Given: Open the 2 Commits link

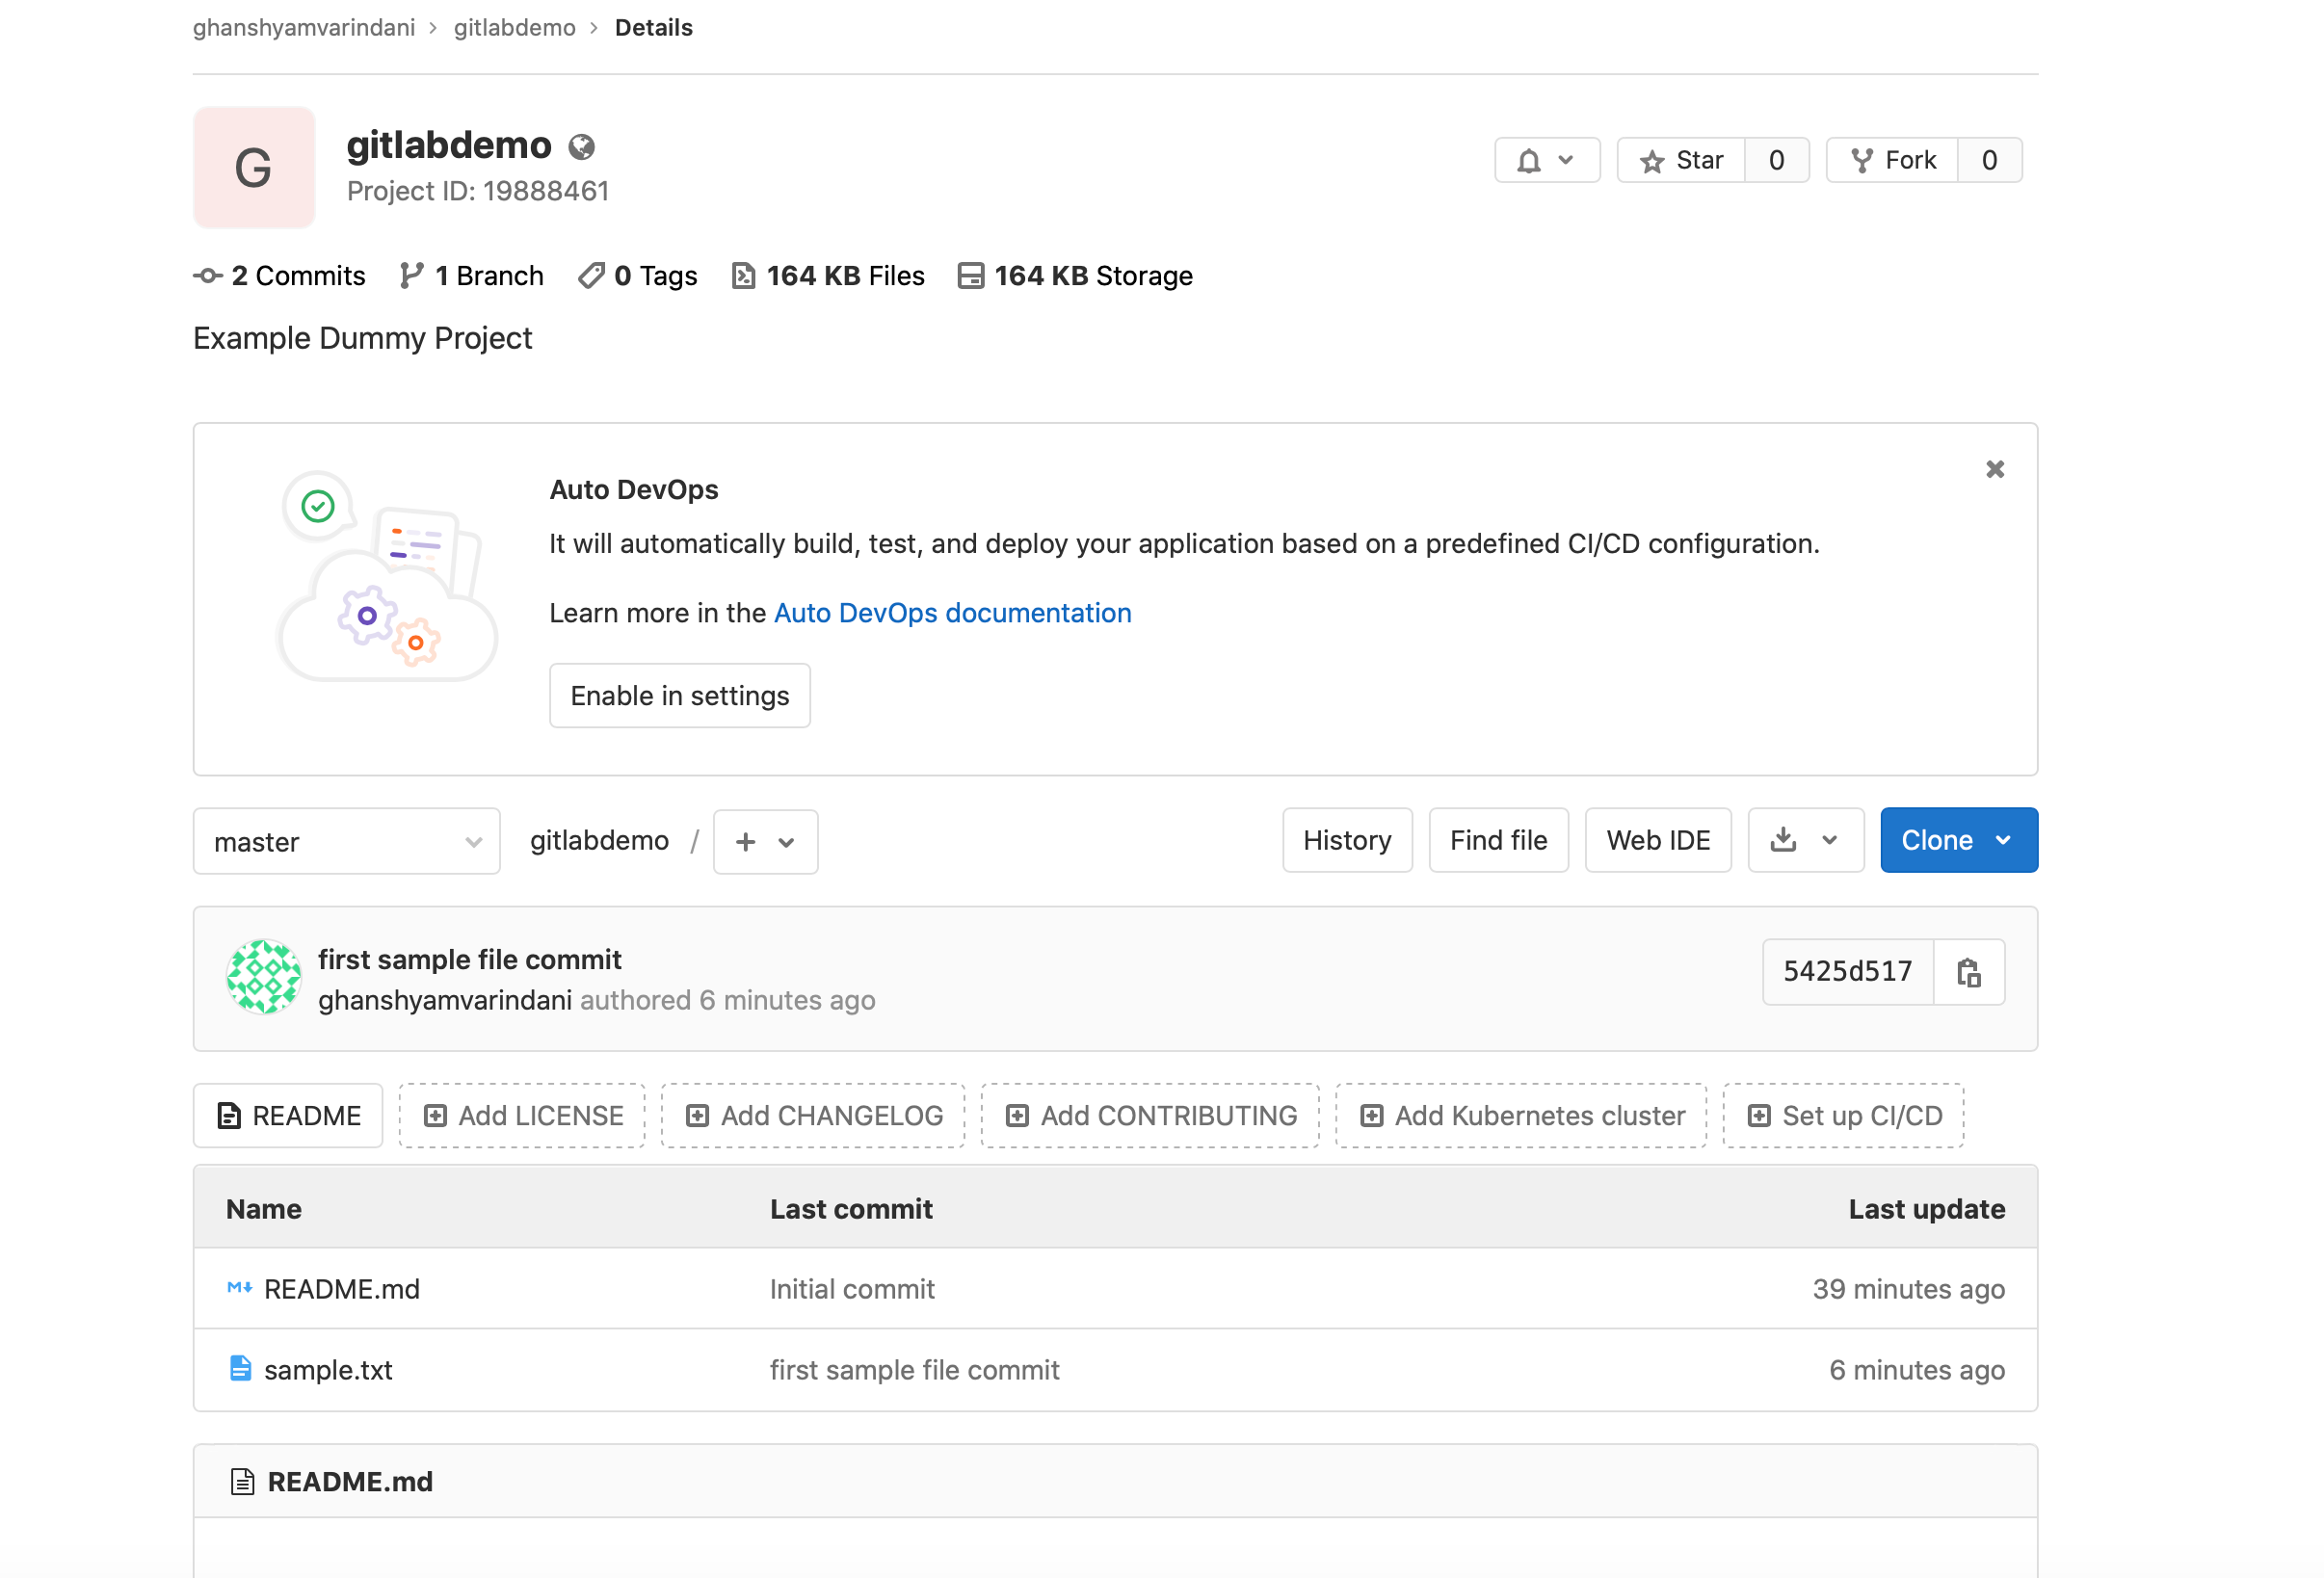Looking at the screenshot, I should 279,275.
